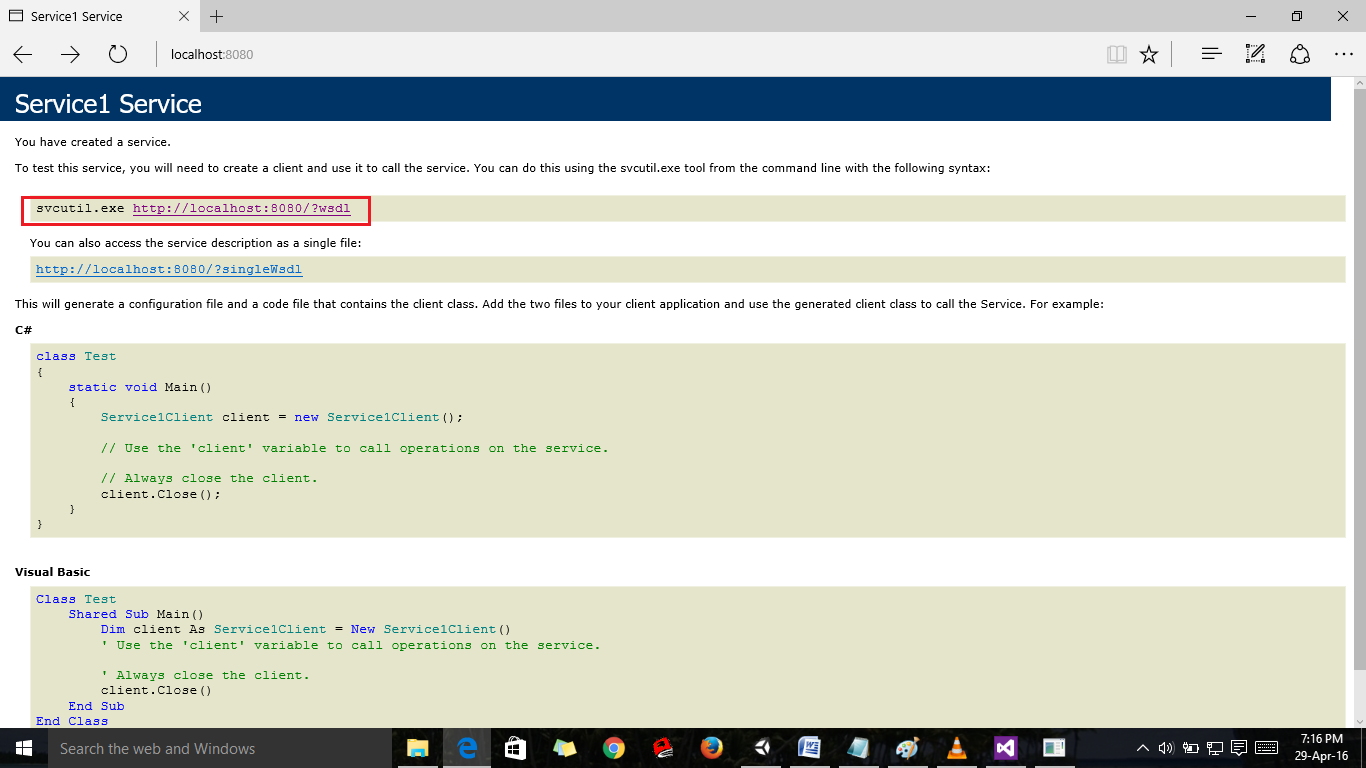Open the http://localhost:8080/?wsdl link
Image resolution: width=1366 pixels, height=768 pixels.
coord(242,209)
